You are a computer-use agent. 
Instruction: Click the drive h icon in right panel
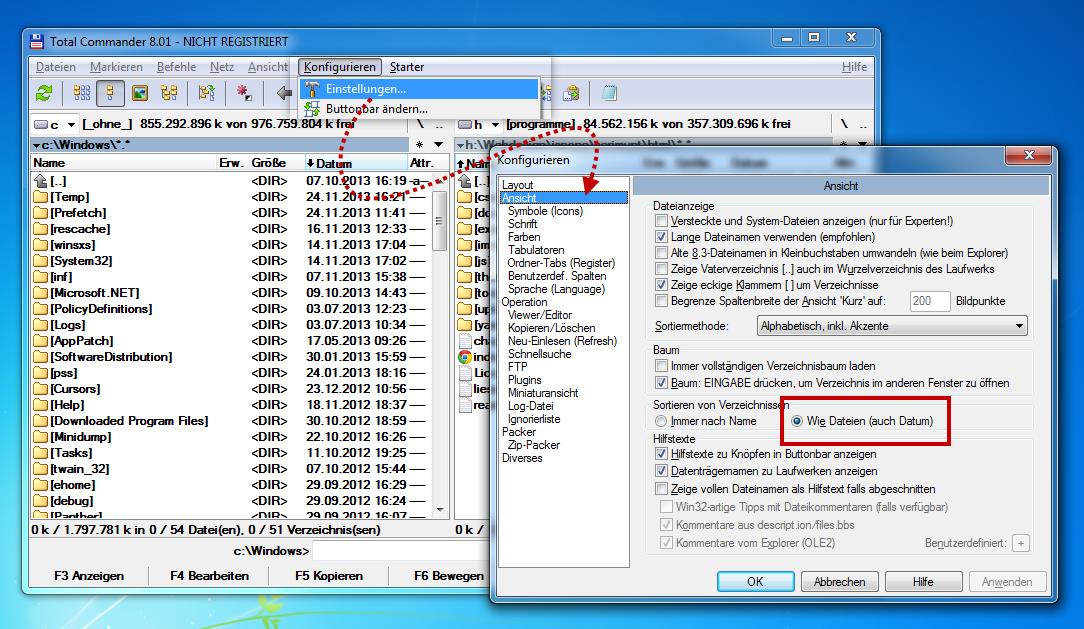465,124
